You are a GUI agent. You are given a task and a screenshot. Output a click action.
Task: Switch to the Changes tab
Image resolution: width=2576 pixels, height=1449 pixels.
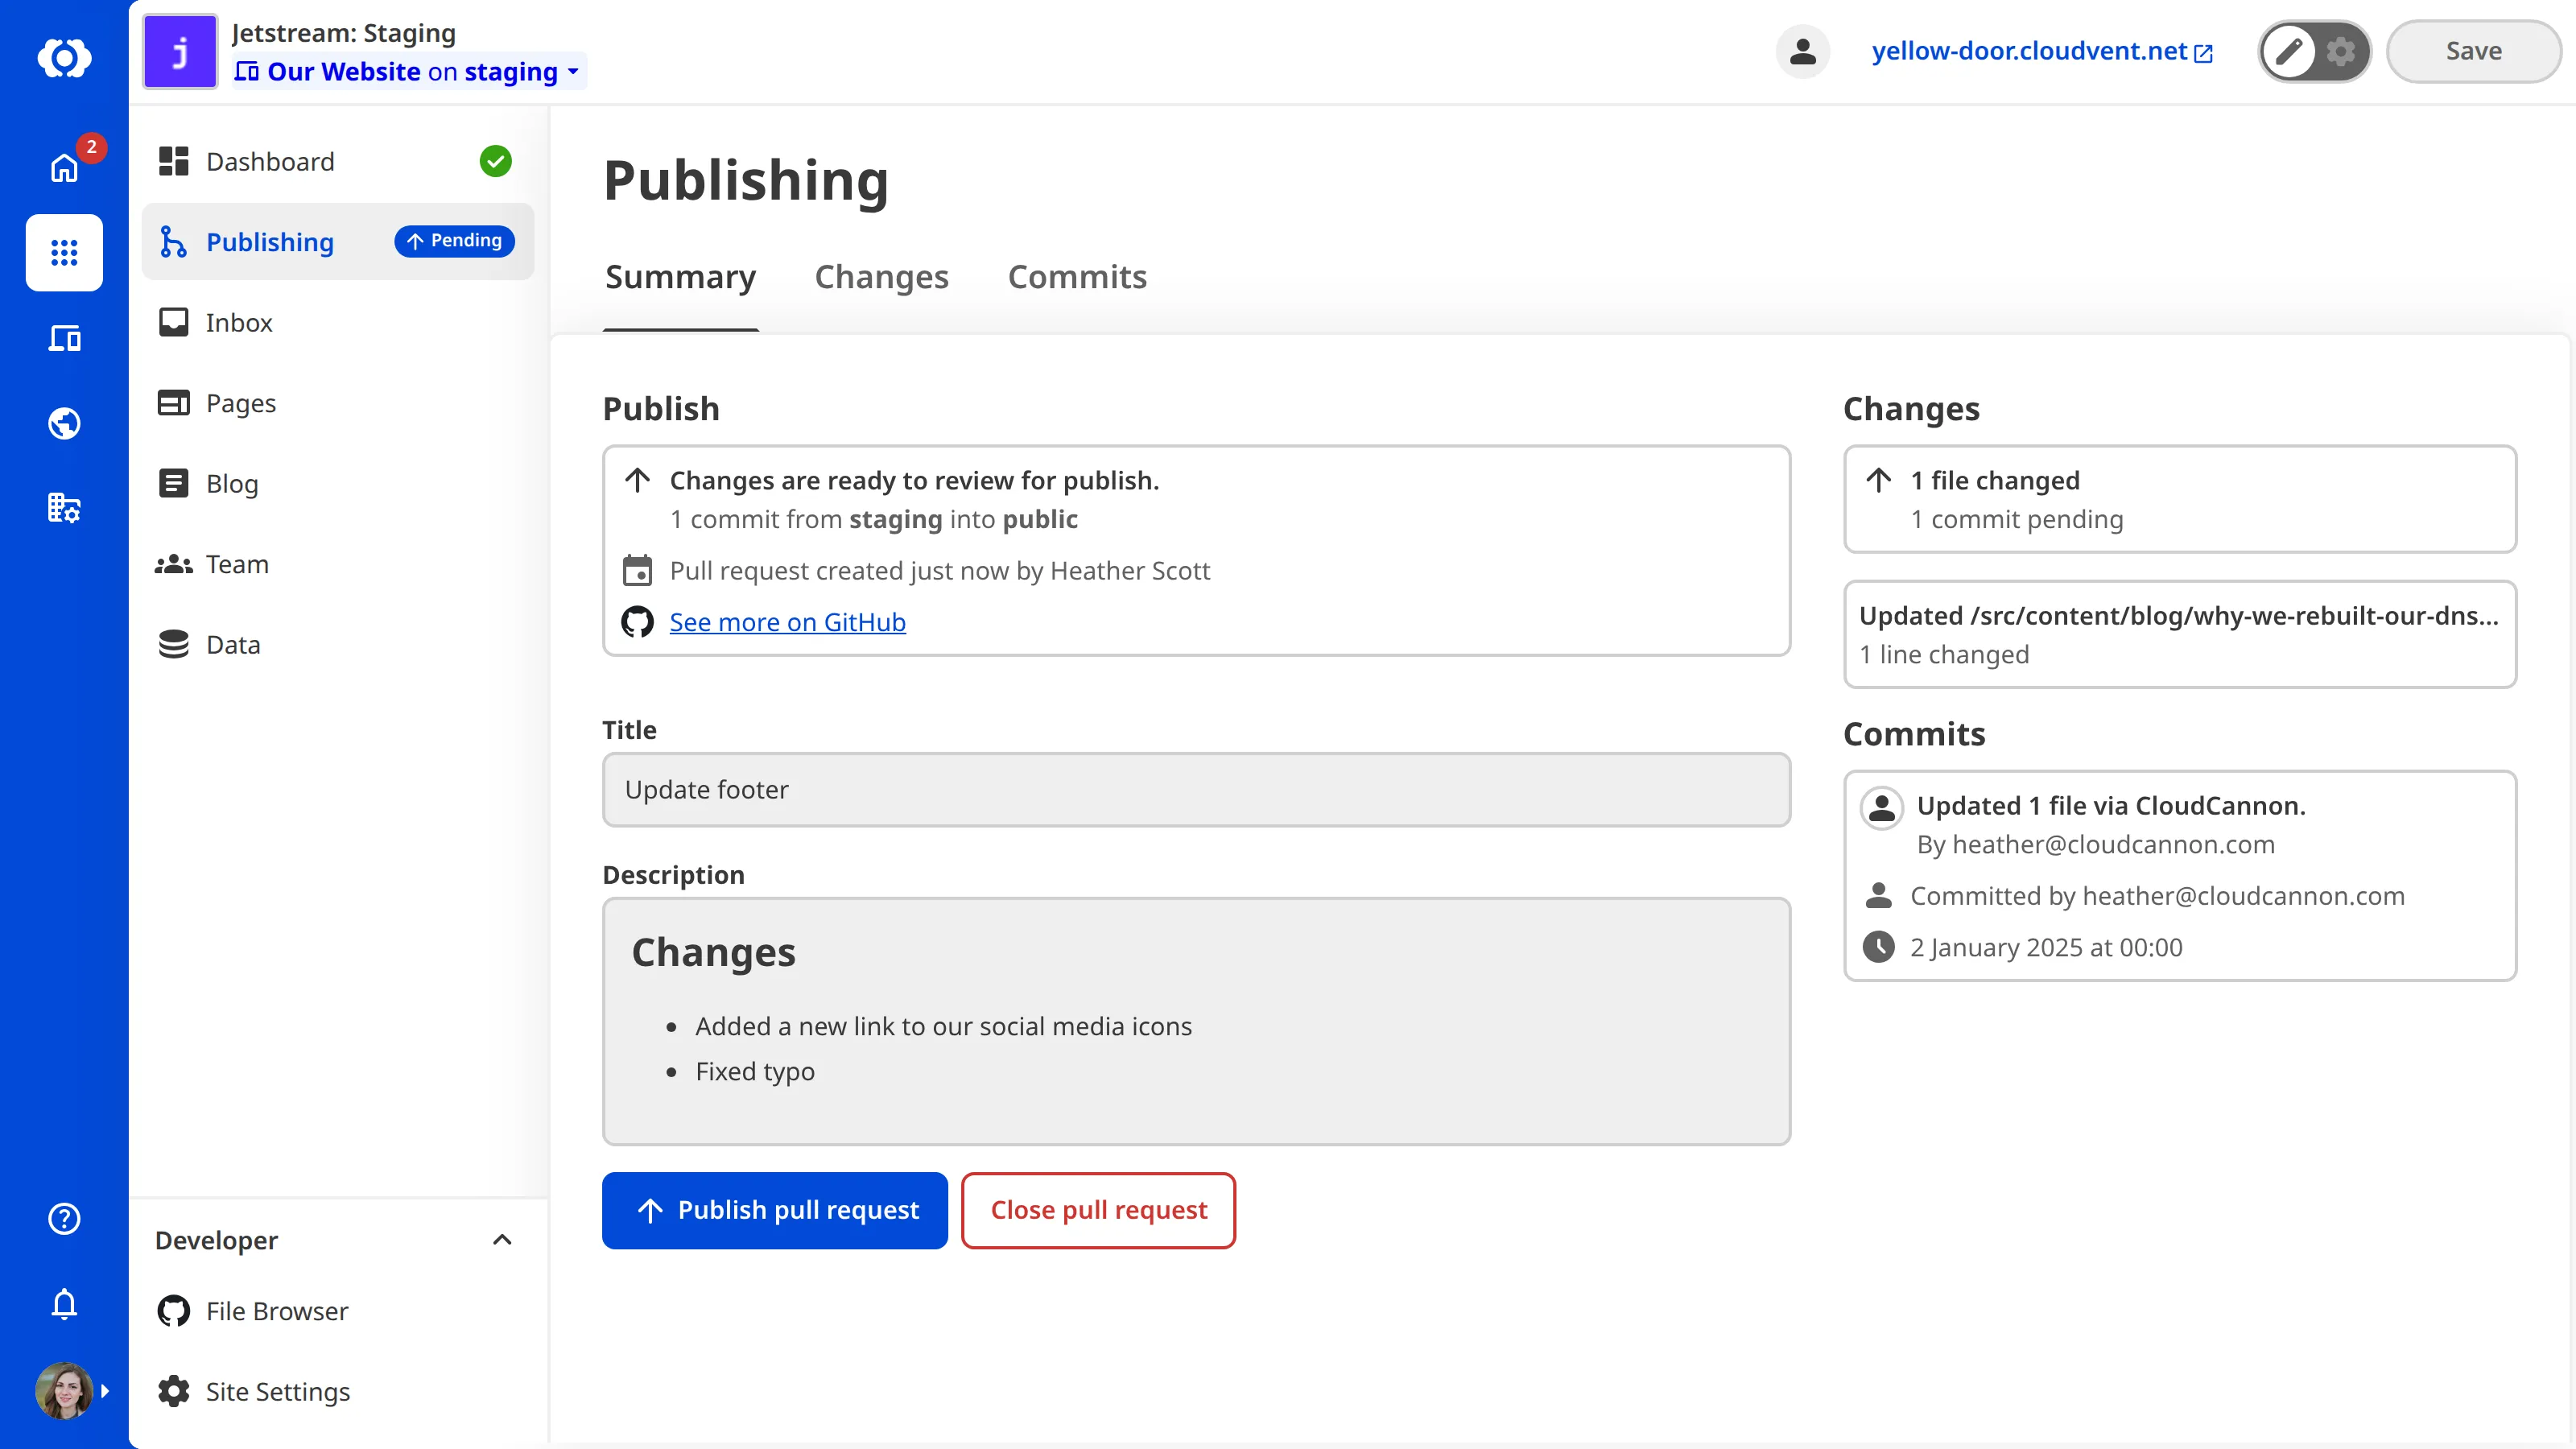click(x=881, y=277)
